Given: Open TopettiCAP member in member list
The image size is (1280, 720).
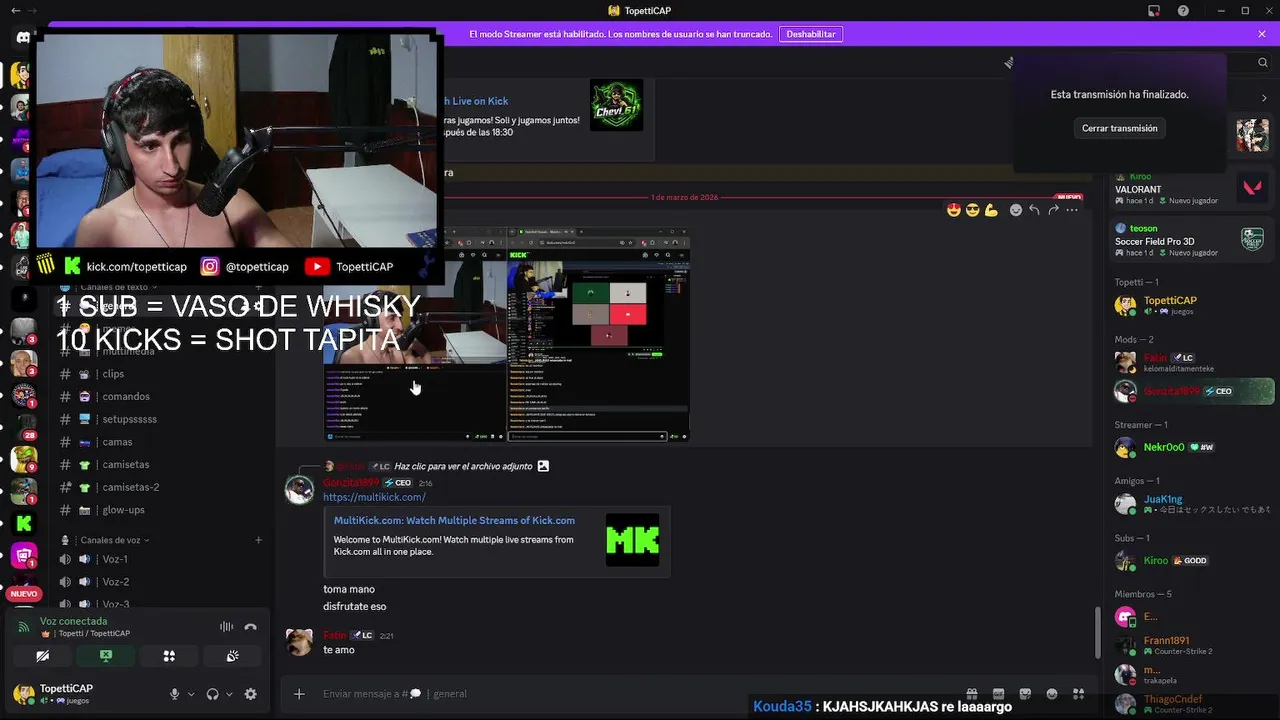Looking at the screenshot, I should [x=1190, y=305].
